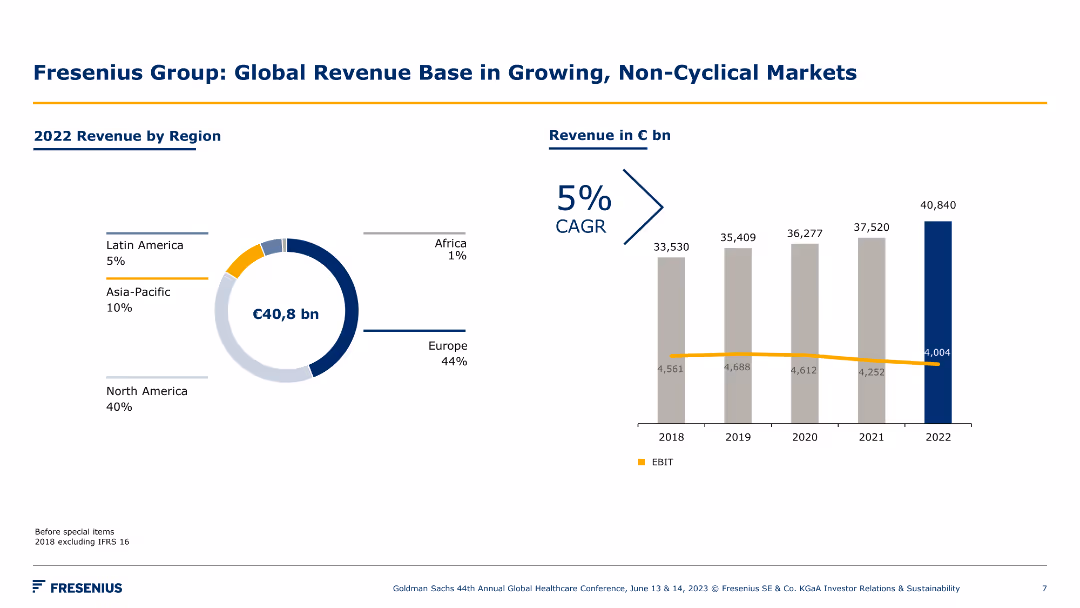The width and height of the screenshot is (1080, 608).
Task: Click the '33,530' revenue value
Action: coord(671,247)
